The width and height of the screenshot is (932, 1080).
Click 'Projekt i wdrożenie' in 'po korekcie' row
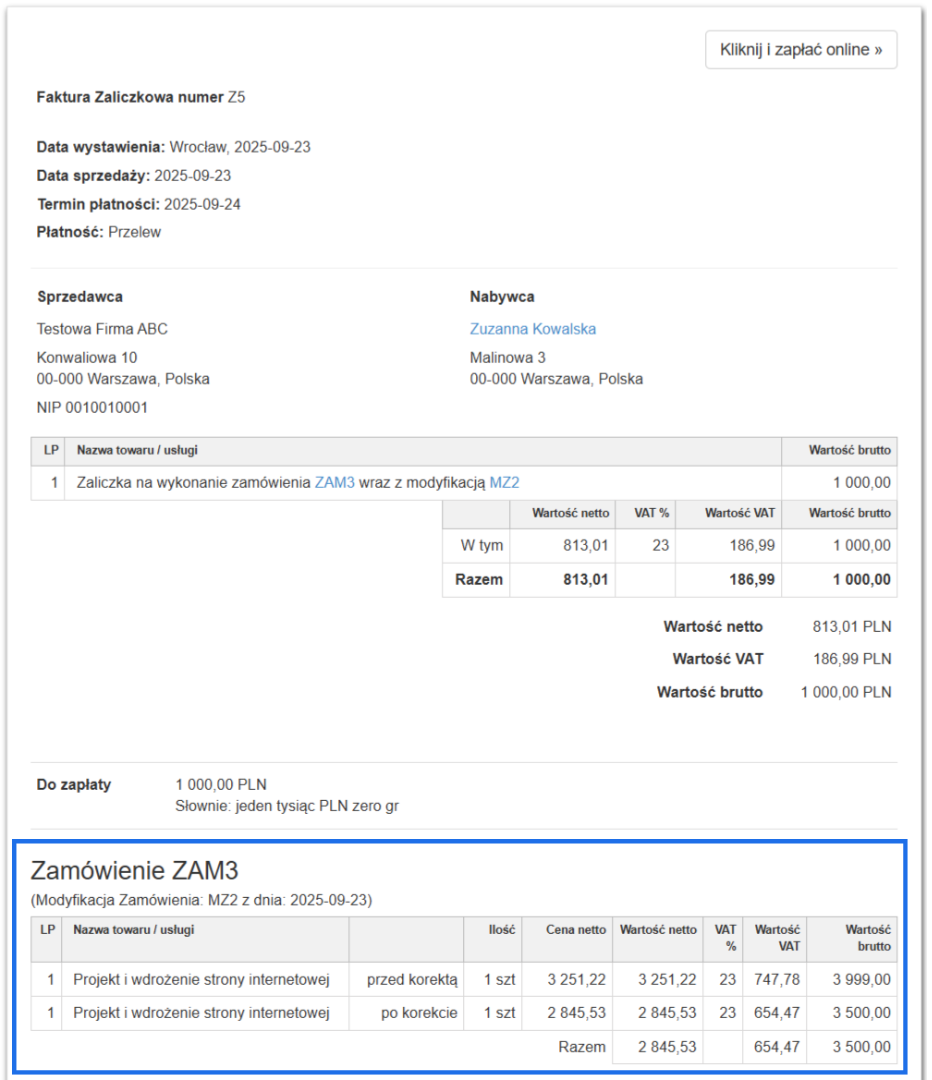201,1013
